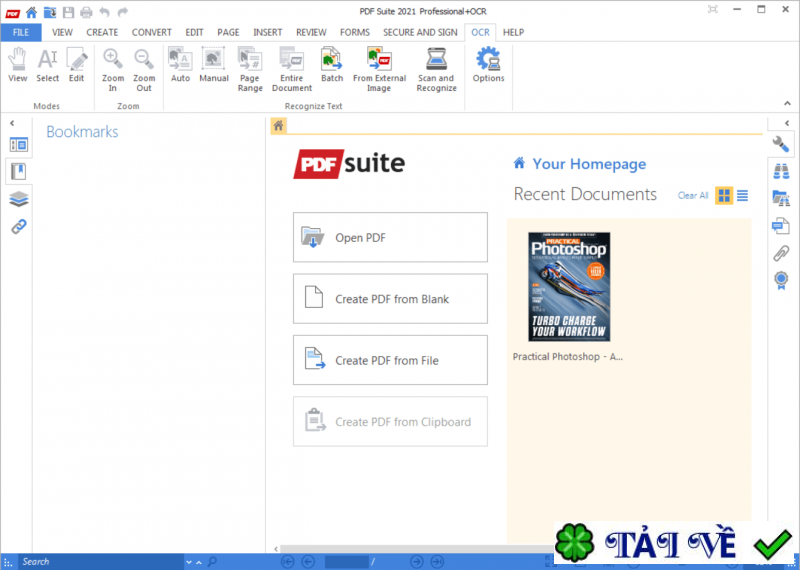The width and height of the screenshot is (800, 570).
Task: Click the Zoom In magnifier
Action: (113, 70)
